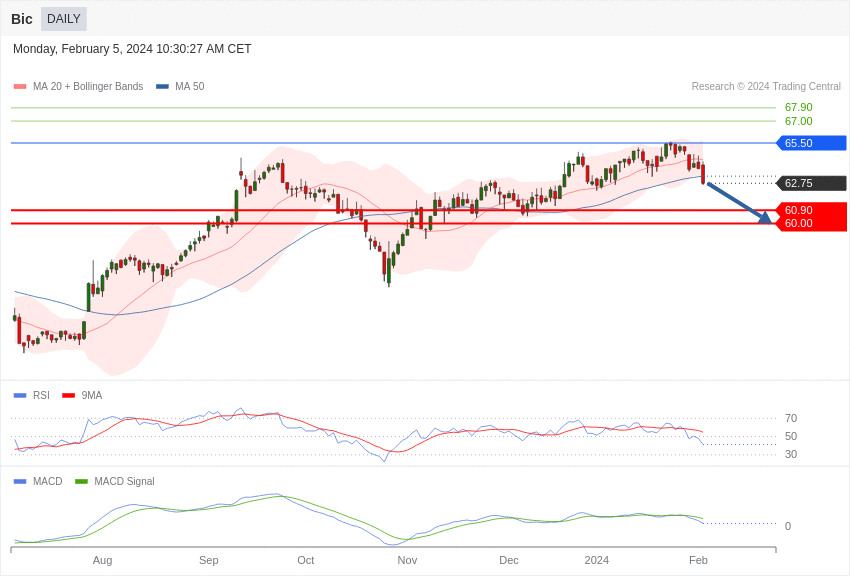Click the DAILY timeframe button

tap(64, 19)
